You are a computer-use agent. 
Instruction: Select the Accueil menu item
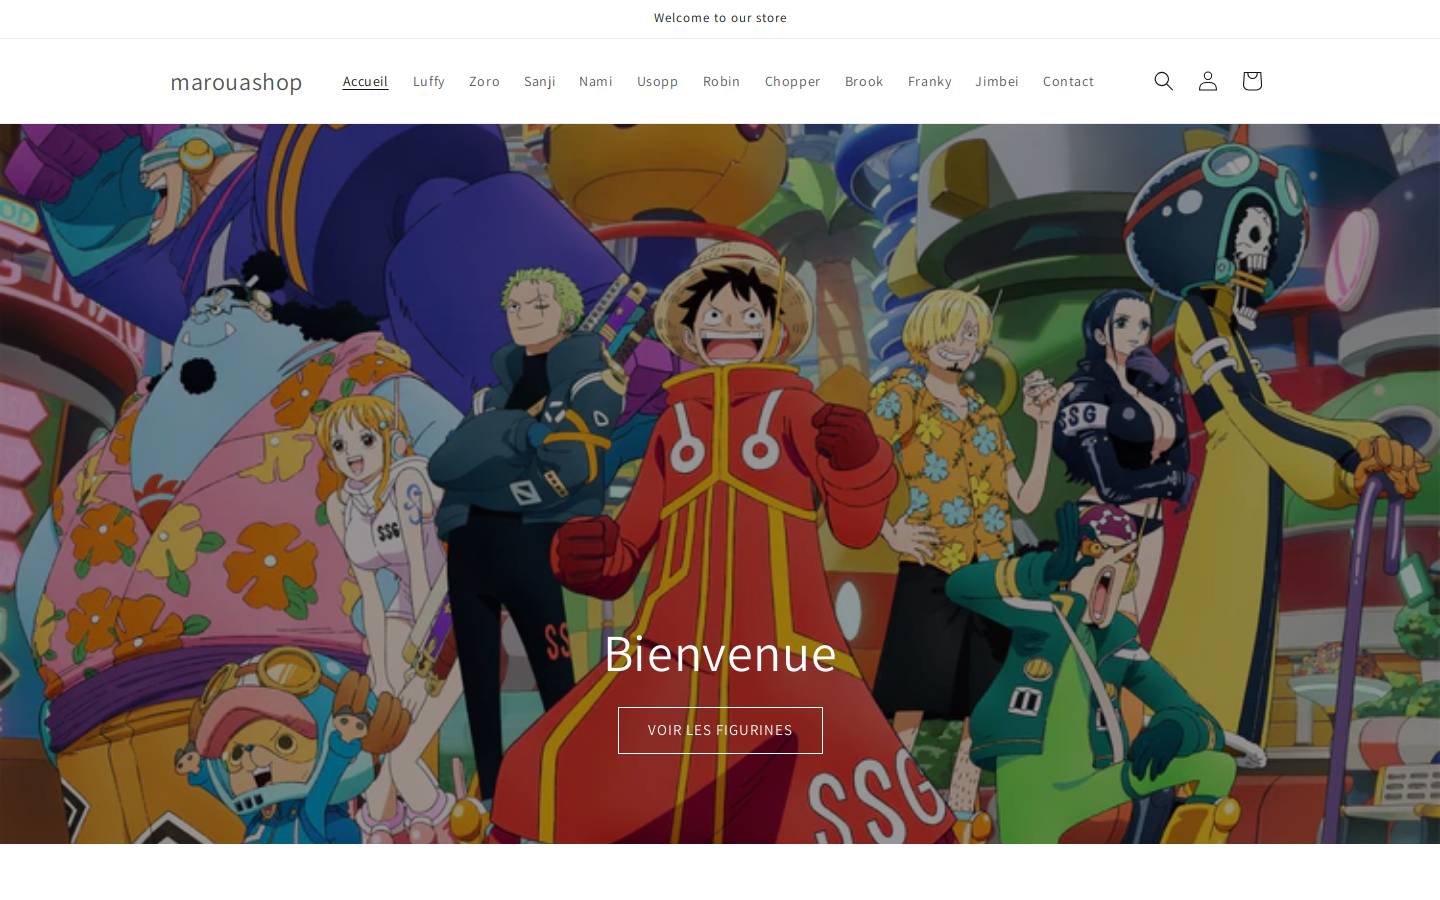pyautogui.click(x=365, y=81)
